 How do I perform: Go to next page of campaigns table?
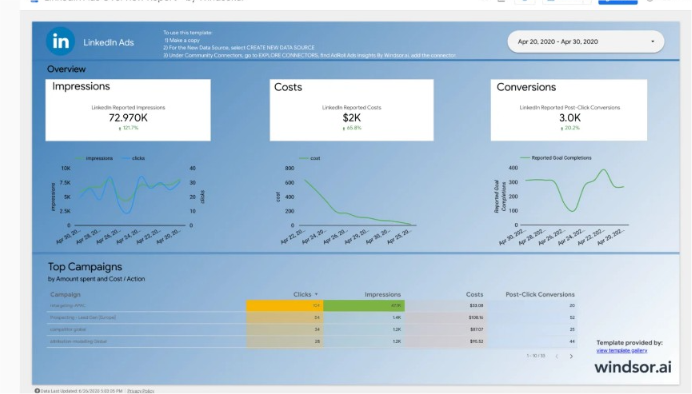(x=571, y=356)
